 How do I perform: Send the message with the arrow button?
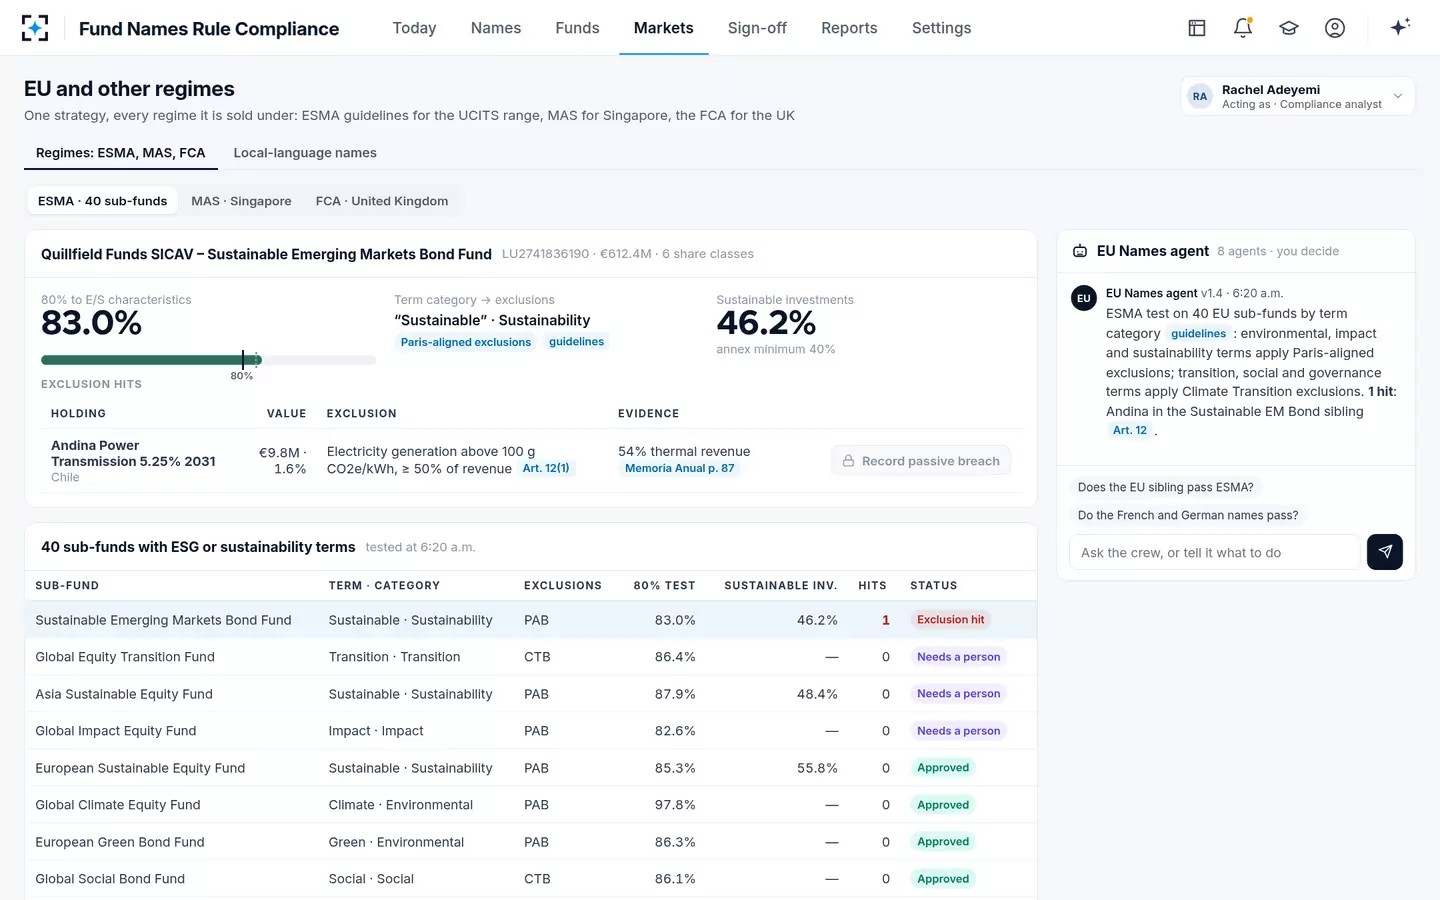click(1385, 552)
